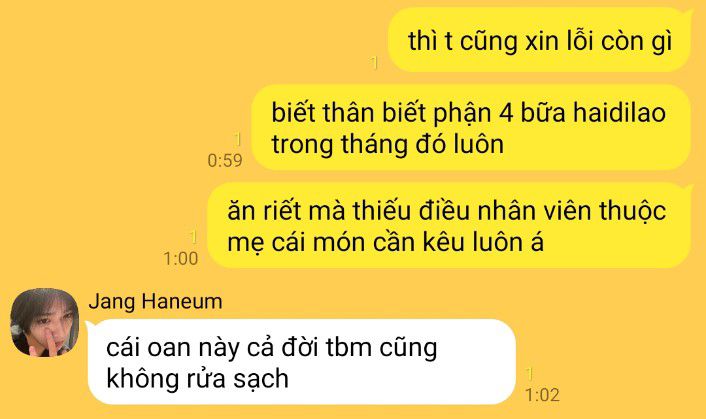Click the 0:59 timestamp
706x419 pixels.
(x=225, y=160)
